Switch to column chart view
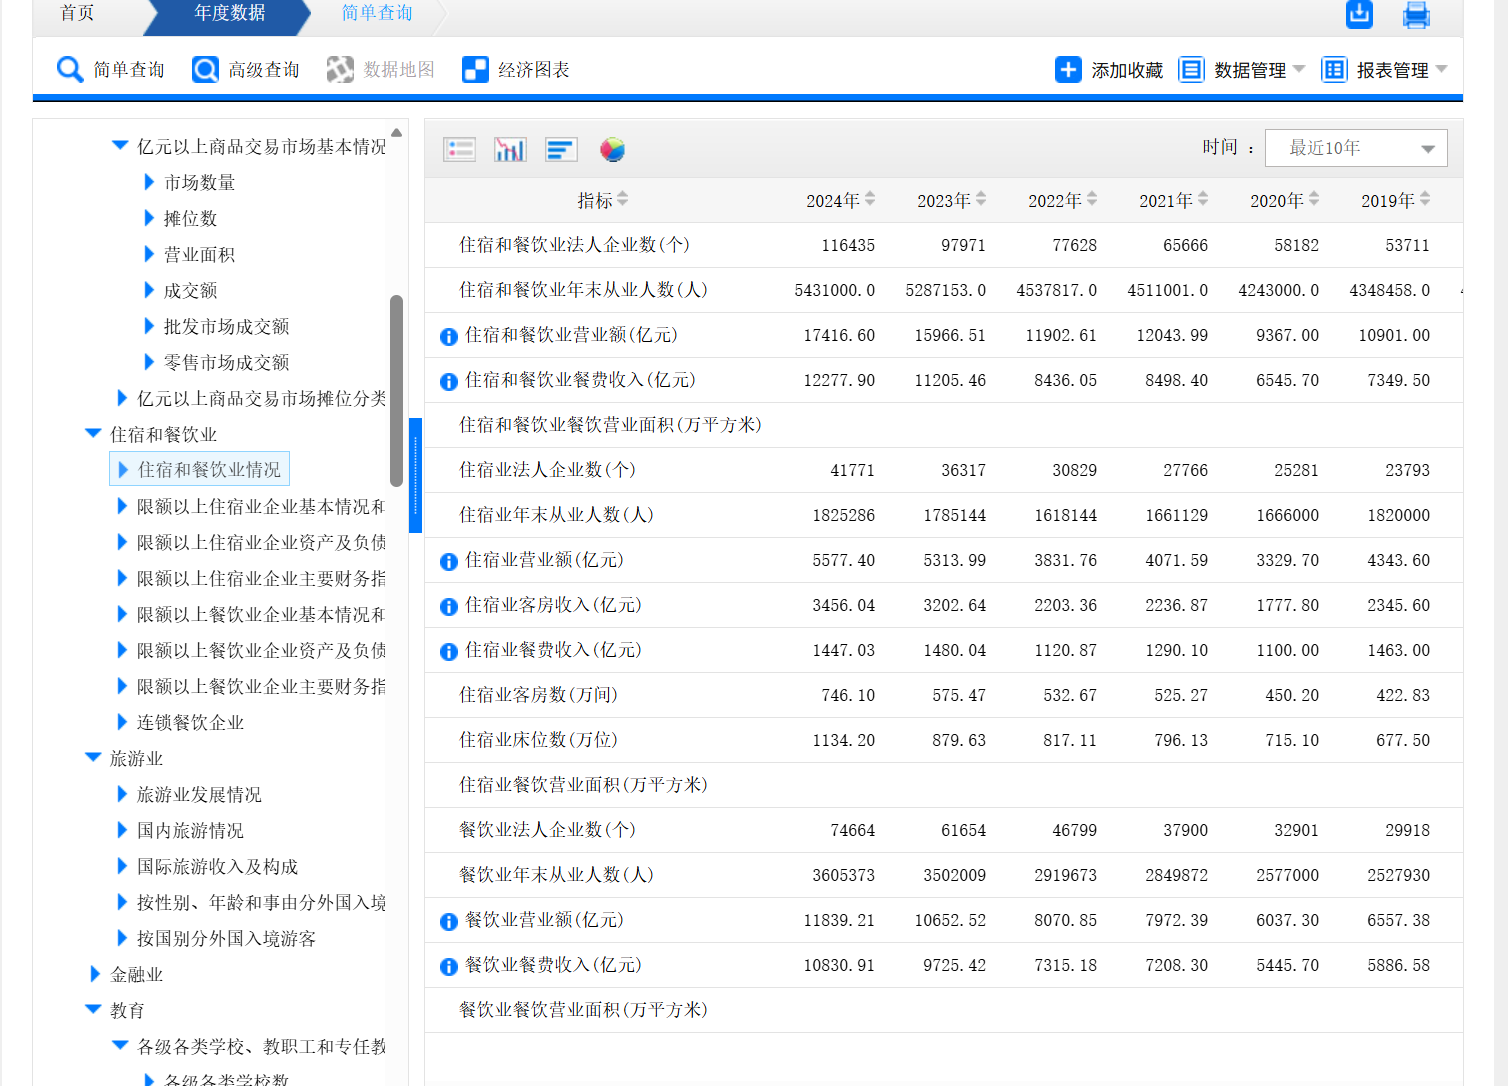The width and height of the screenshot is (1508, 1086). 510,150
